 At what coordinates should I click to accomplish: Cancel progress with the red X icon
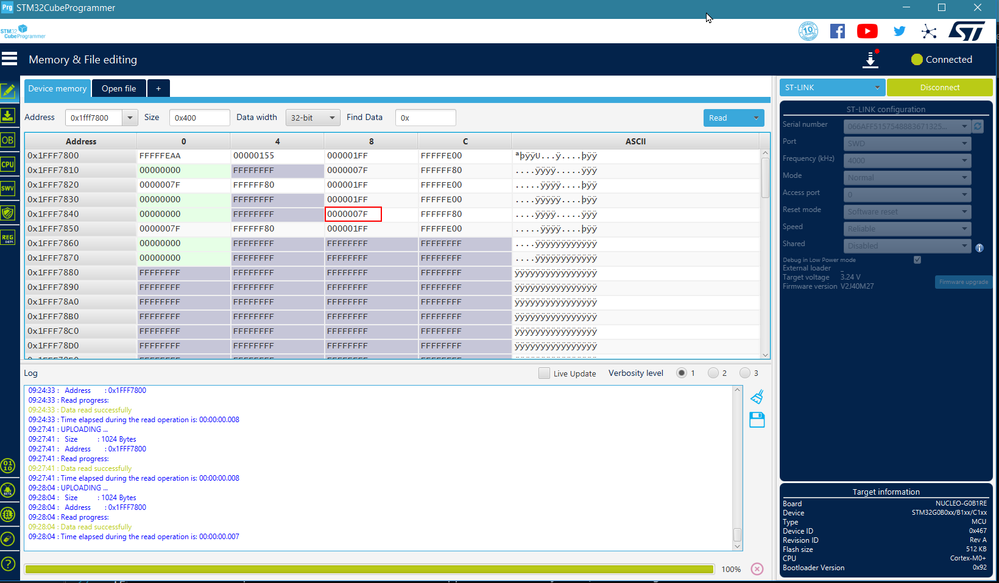pos(757,568)
